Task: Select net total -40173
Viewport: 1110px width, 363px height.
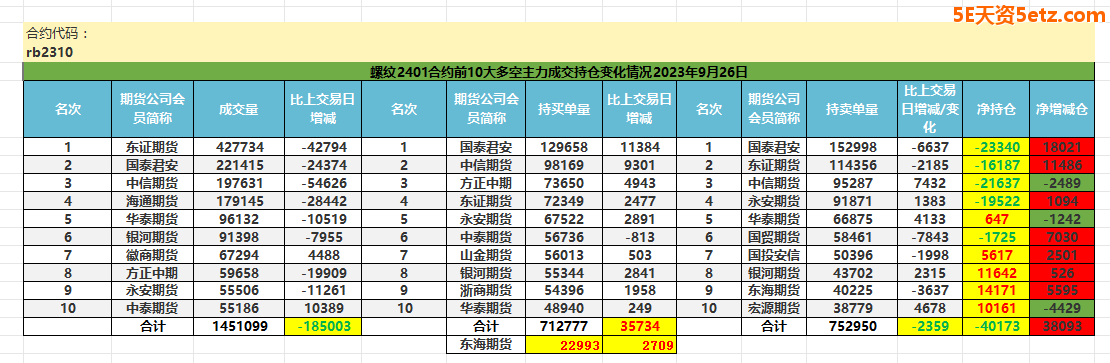Action: [995, 326]
